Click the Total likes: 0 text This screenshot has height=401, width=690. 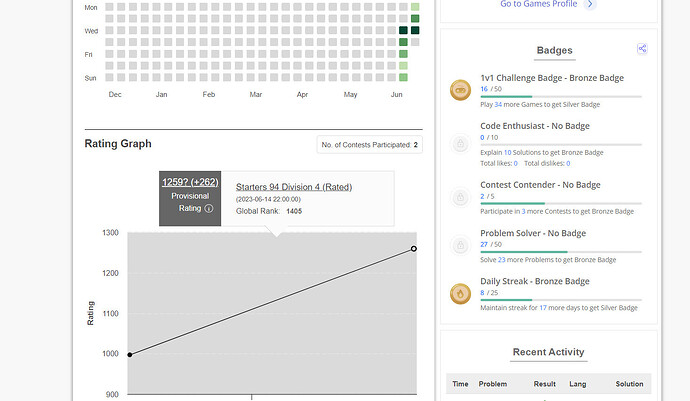pyautogui.click(x=499, y=163)
